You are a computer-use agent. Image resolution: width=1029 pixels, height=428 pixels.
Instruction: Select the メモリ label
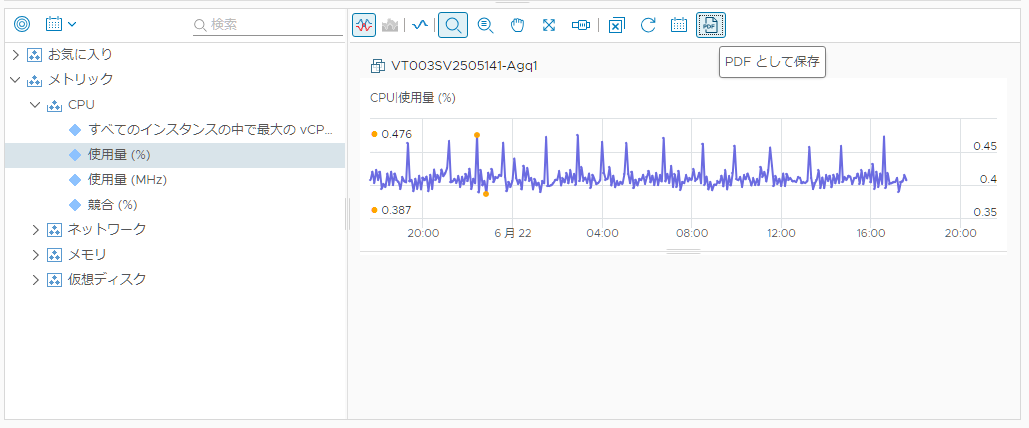(x=87, y=254)
